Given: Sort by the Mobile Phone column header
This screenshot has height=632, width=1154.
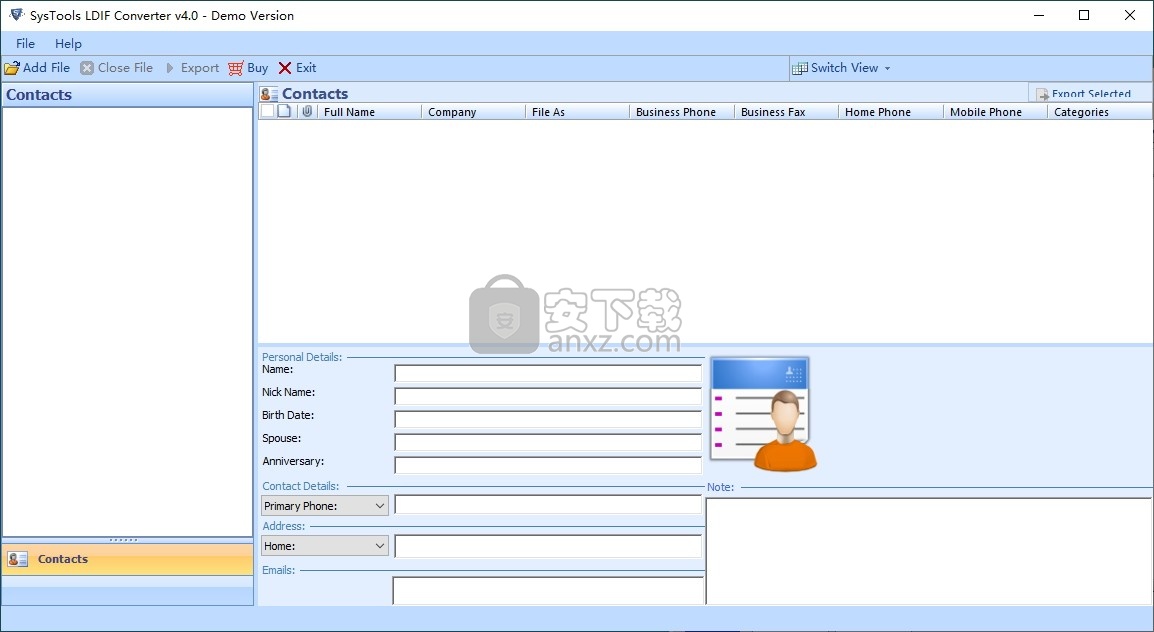Looking at the screenshot, I should coord(996,112).
